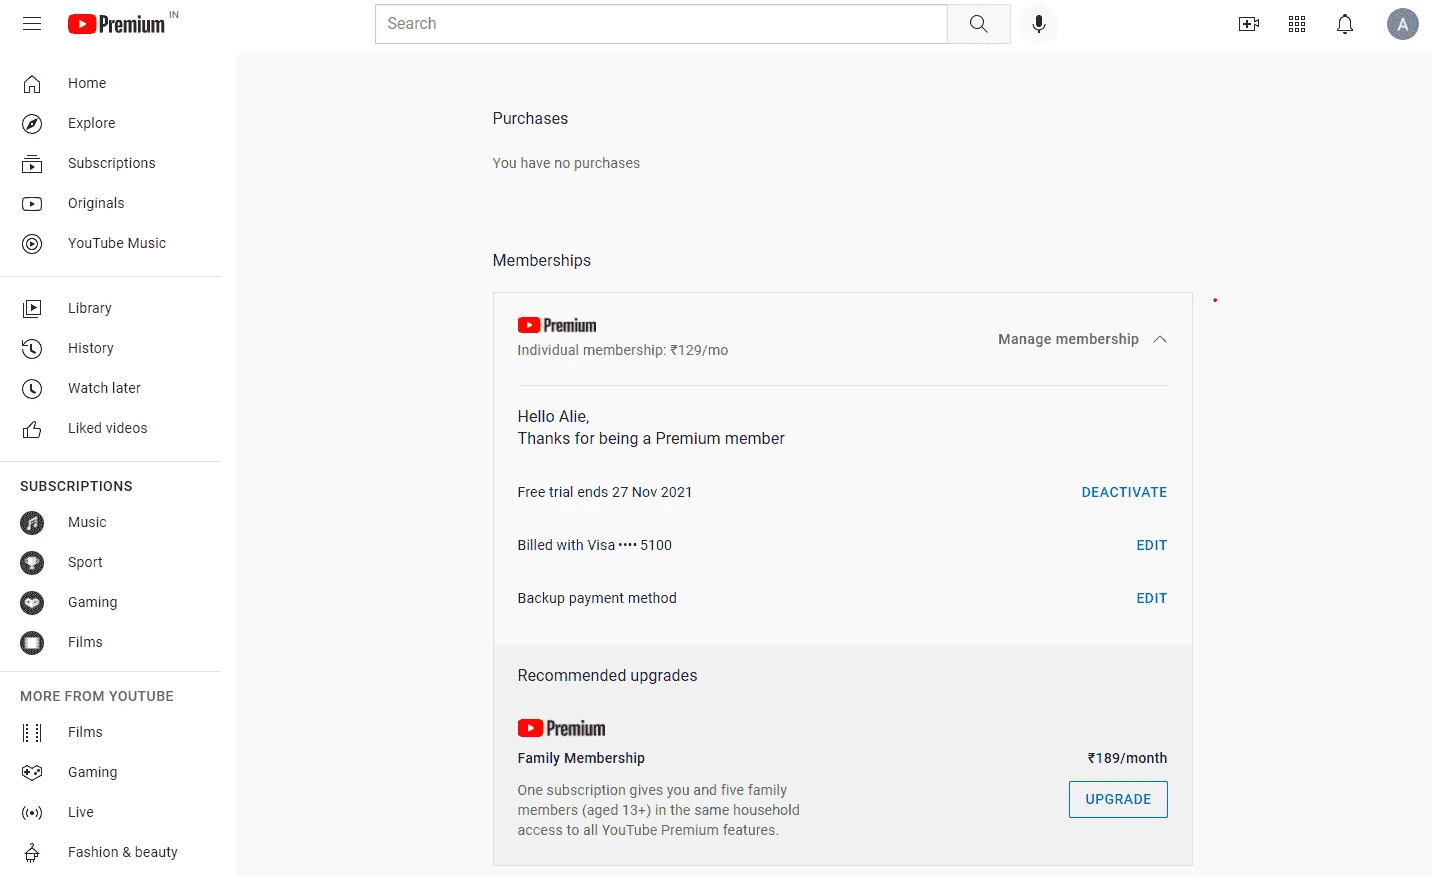Click the Originals icon in sidebar
This screenshot has width=1432, height=876.
pyautogui.click(x=32, y=204)
